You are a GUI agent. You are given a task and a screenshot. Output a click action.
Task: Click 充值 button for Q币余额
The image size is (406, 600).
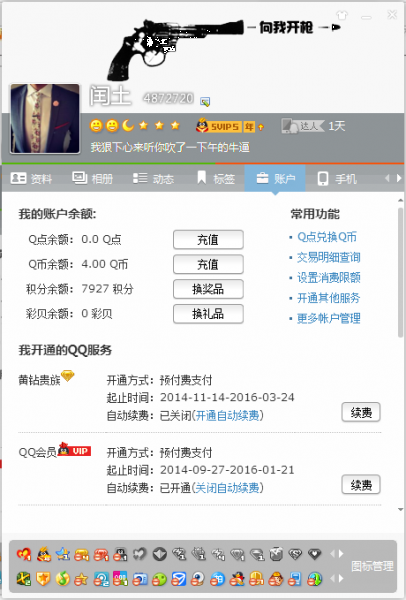[208, 264]
